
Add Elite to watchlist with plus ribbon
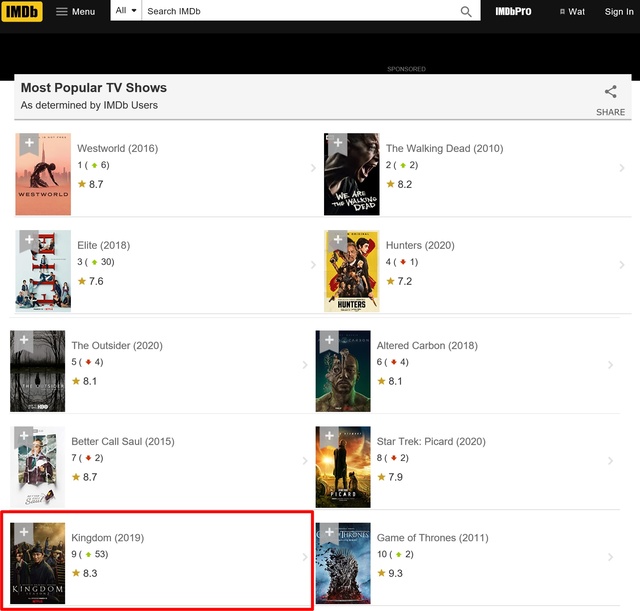(x=29, y=240)
